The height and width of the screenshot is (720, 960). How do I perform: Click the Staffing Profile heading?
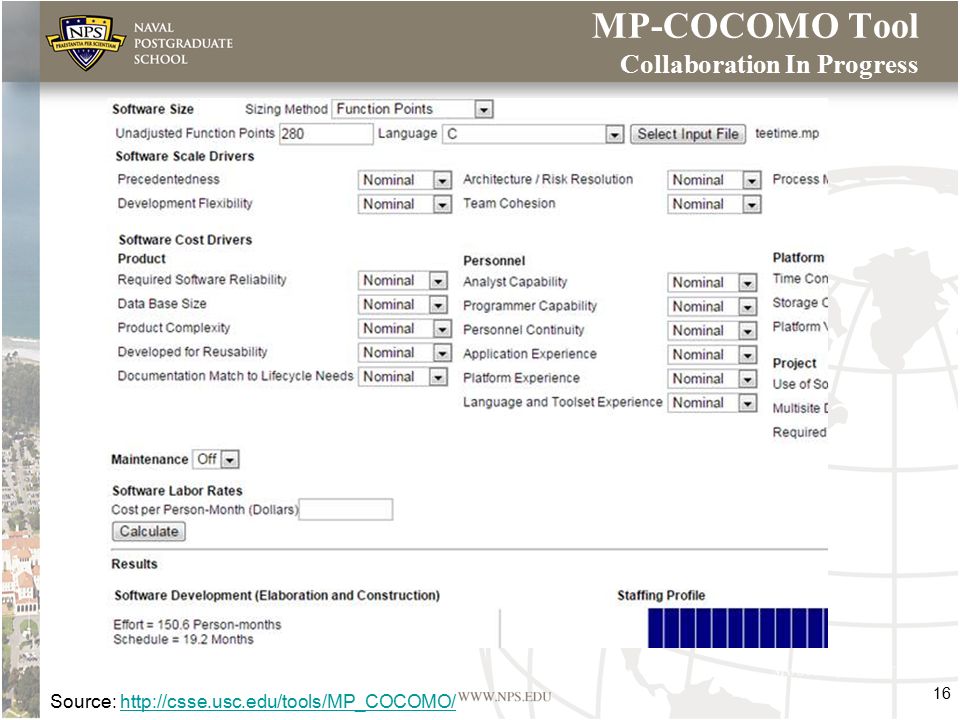pos(661,595)
